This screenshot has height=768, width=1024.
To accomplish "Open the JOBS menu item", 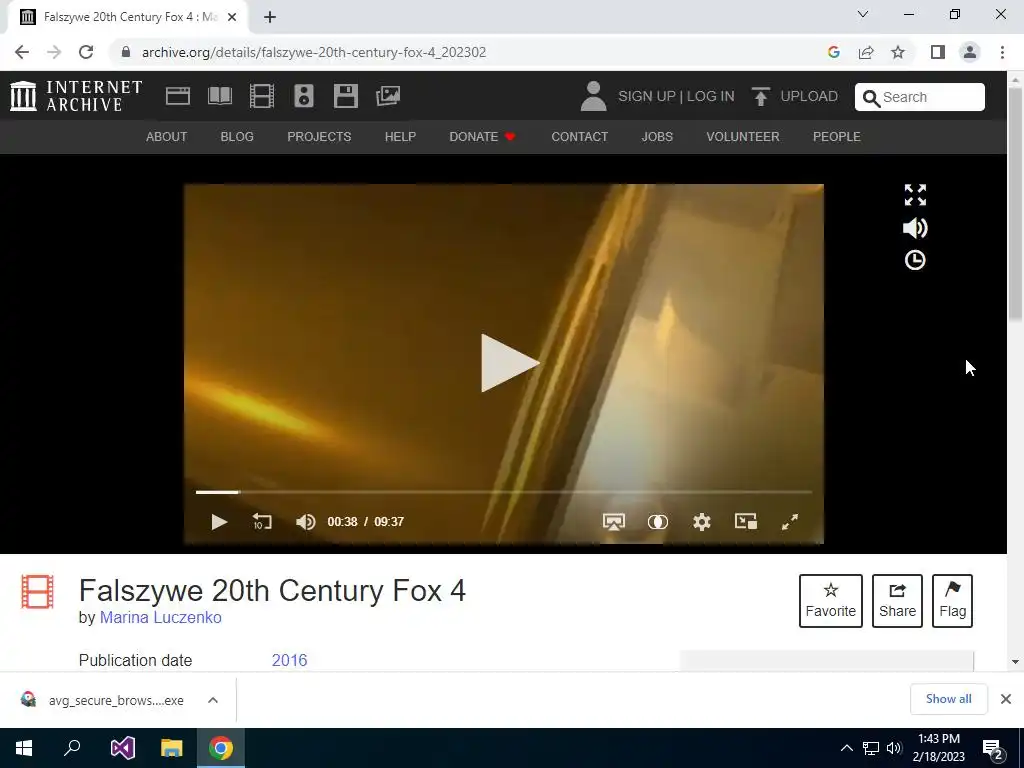I will pos(657,136).
